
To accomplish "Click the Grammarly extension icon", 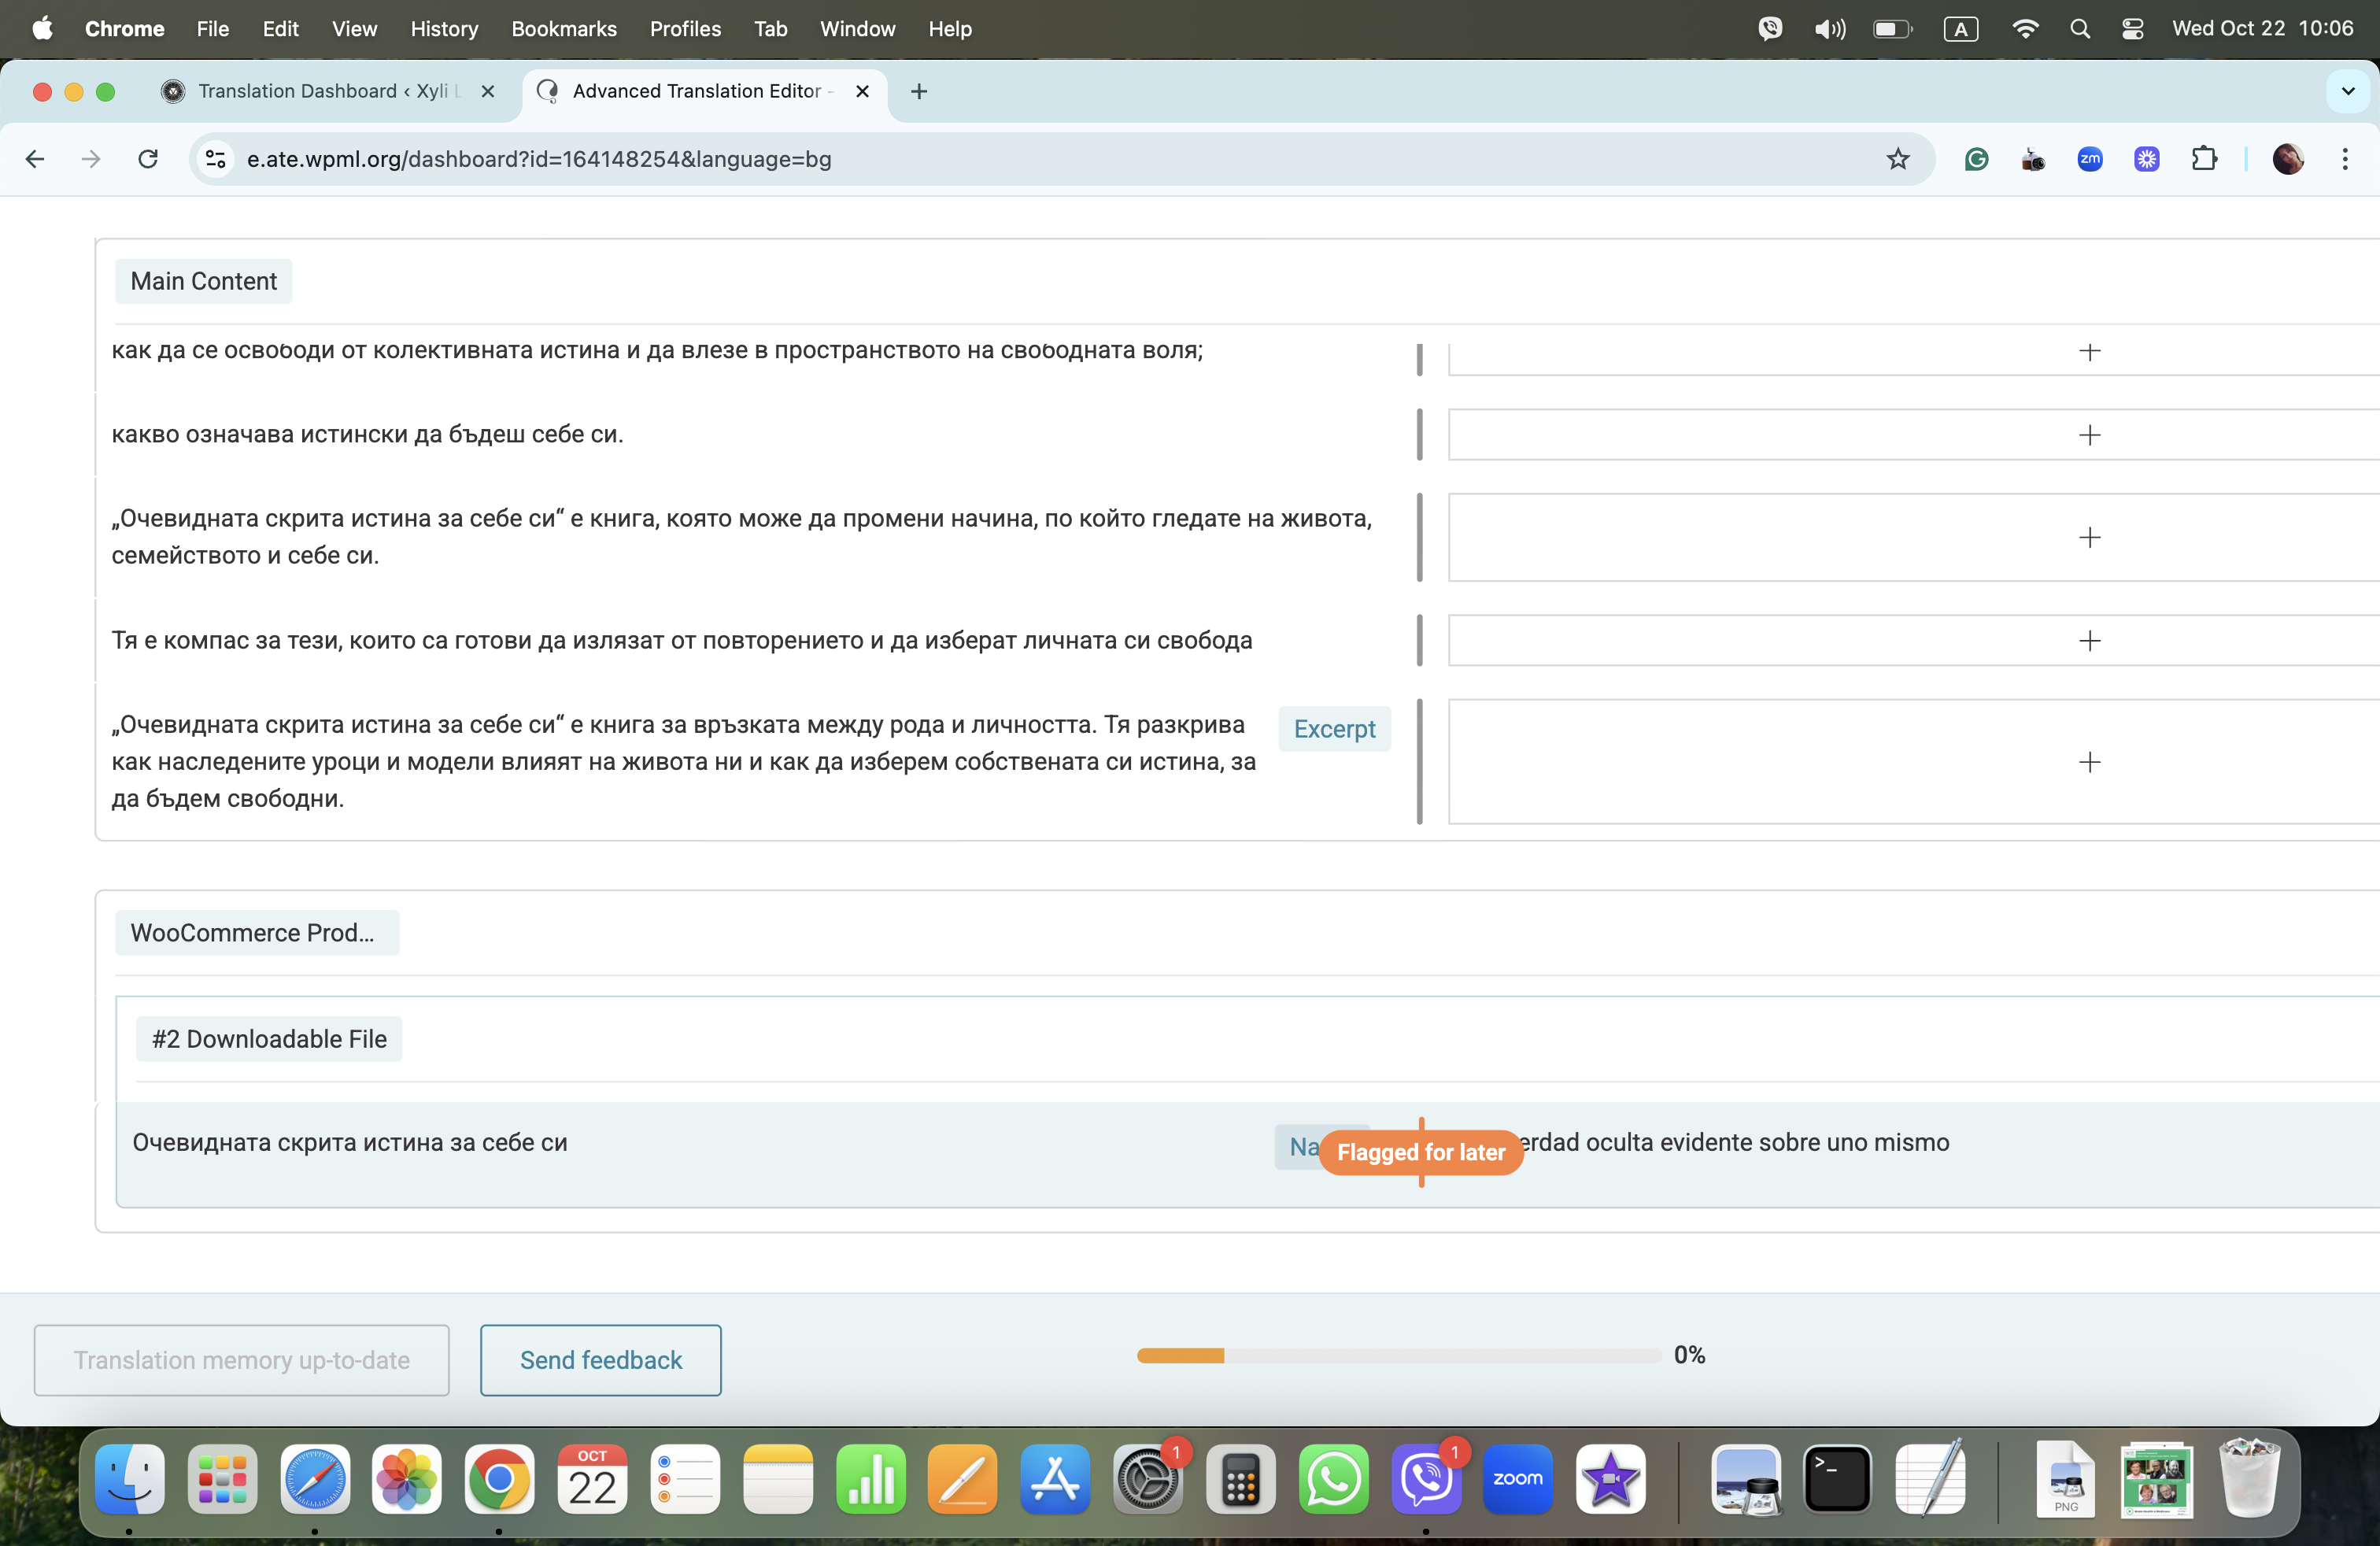I will (1976, 159).
